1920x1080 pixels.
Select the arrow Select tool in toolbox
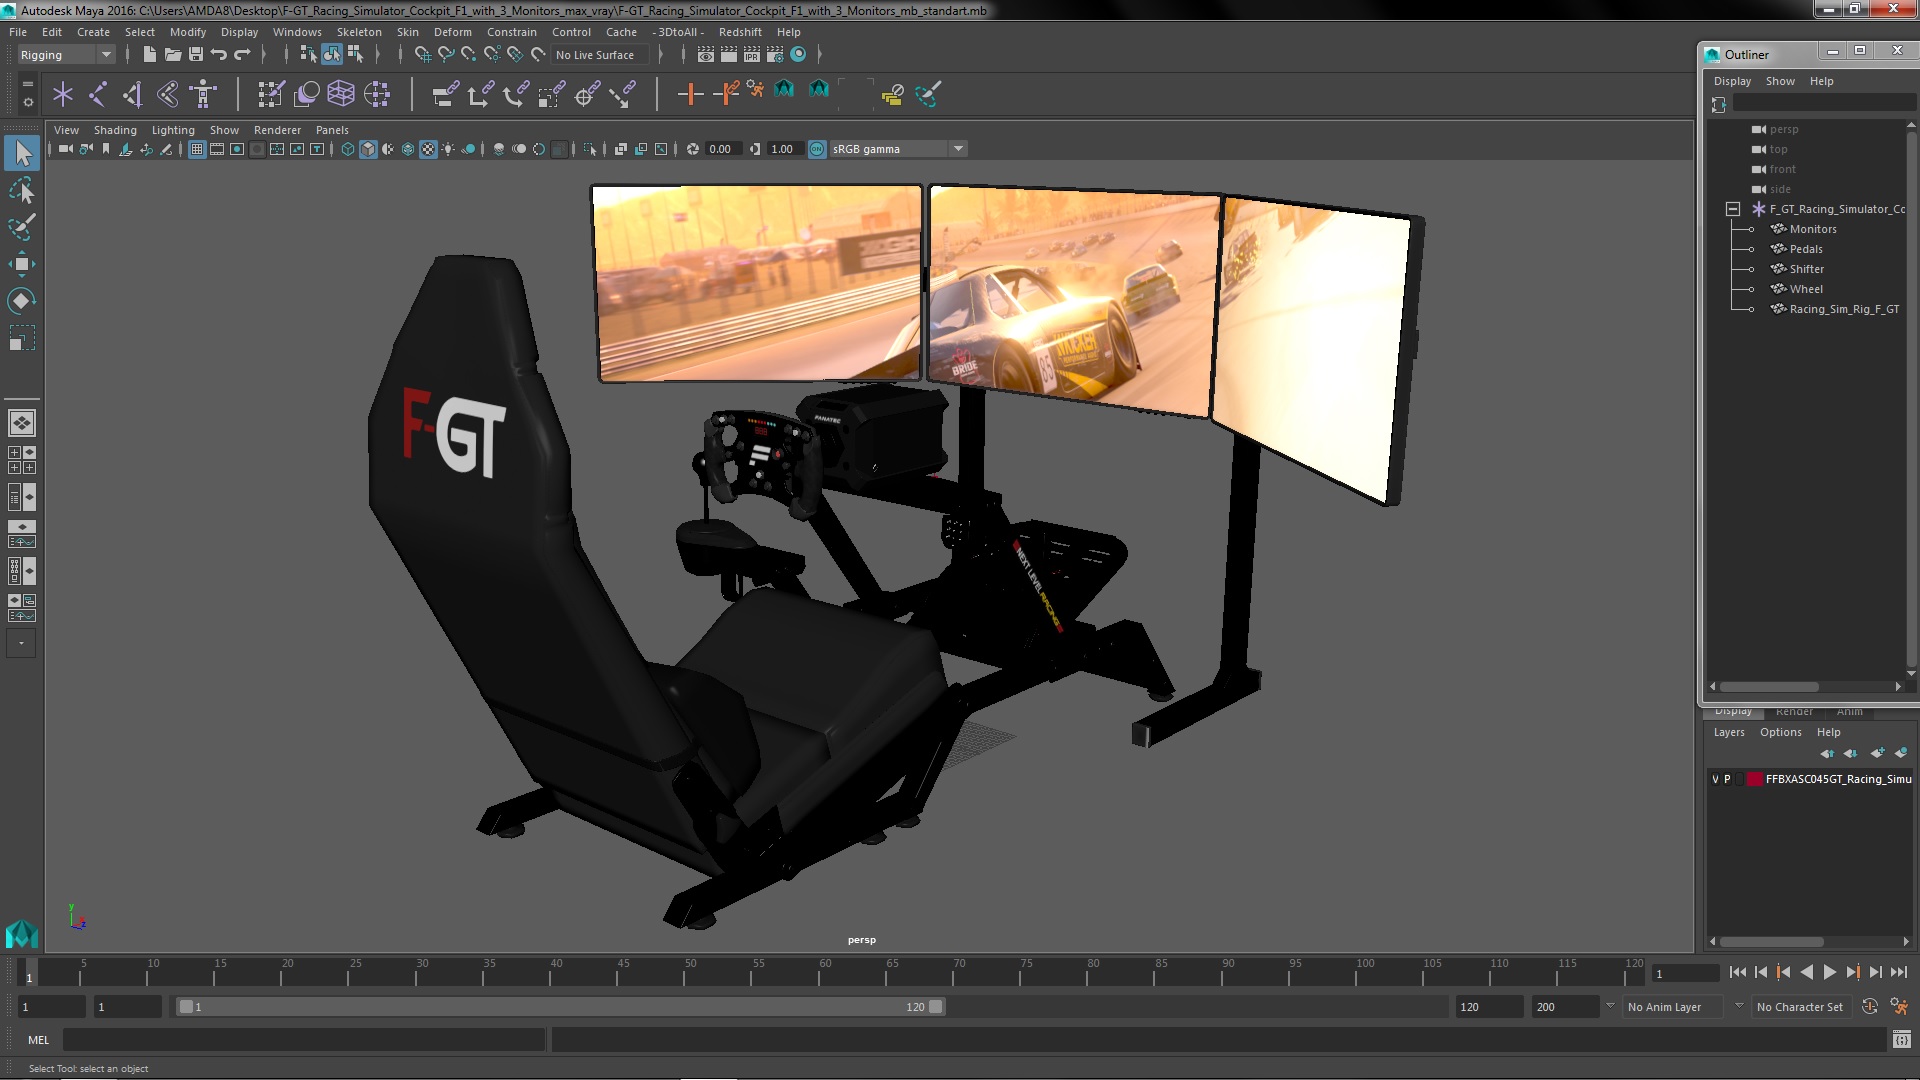tap(22, 153)
